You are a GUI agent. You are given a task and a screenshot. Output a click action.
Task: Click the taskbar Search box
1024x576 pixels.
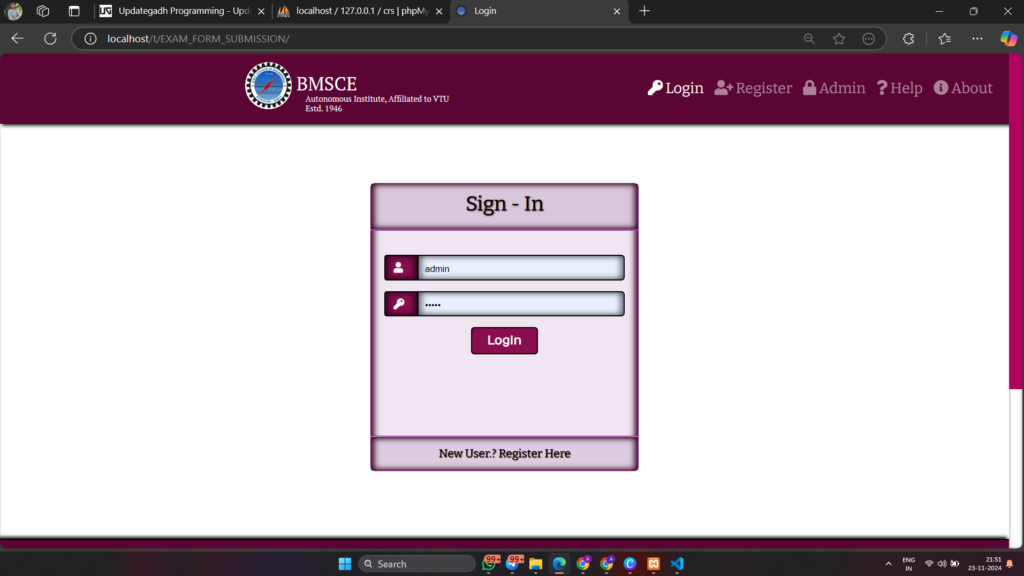[x=417, y=564]
